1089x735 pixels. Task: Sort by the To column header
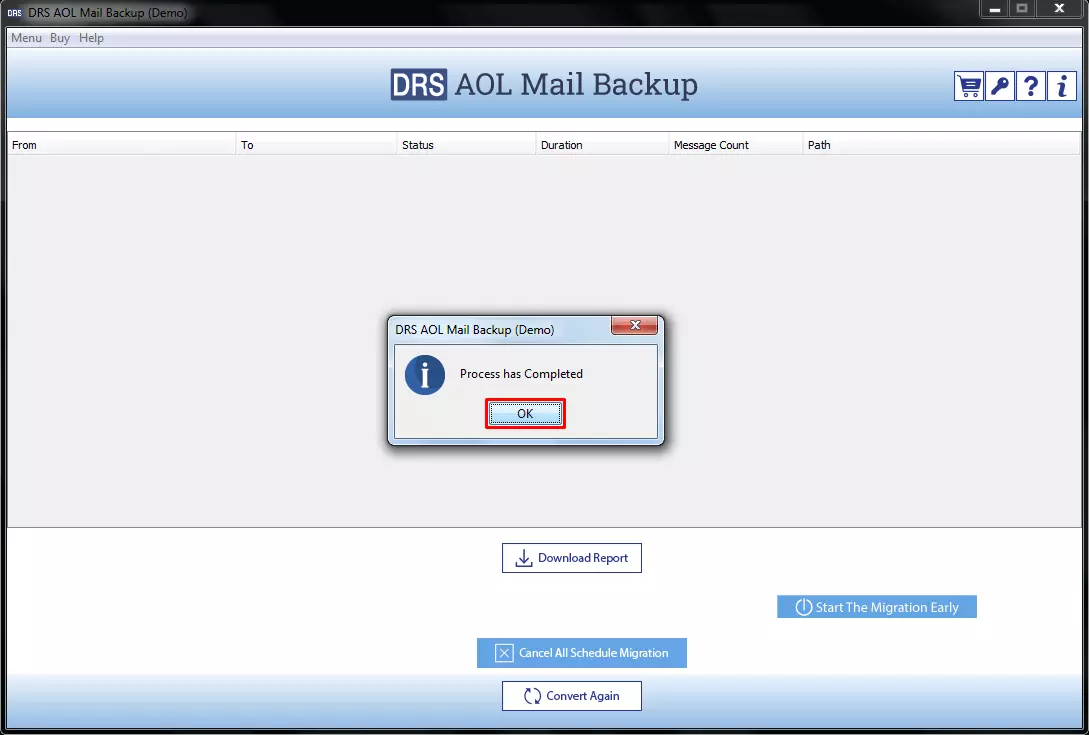point(317,144)
